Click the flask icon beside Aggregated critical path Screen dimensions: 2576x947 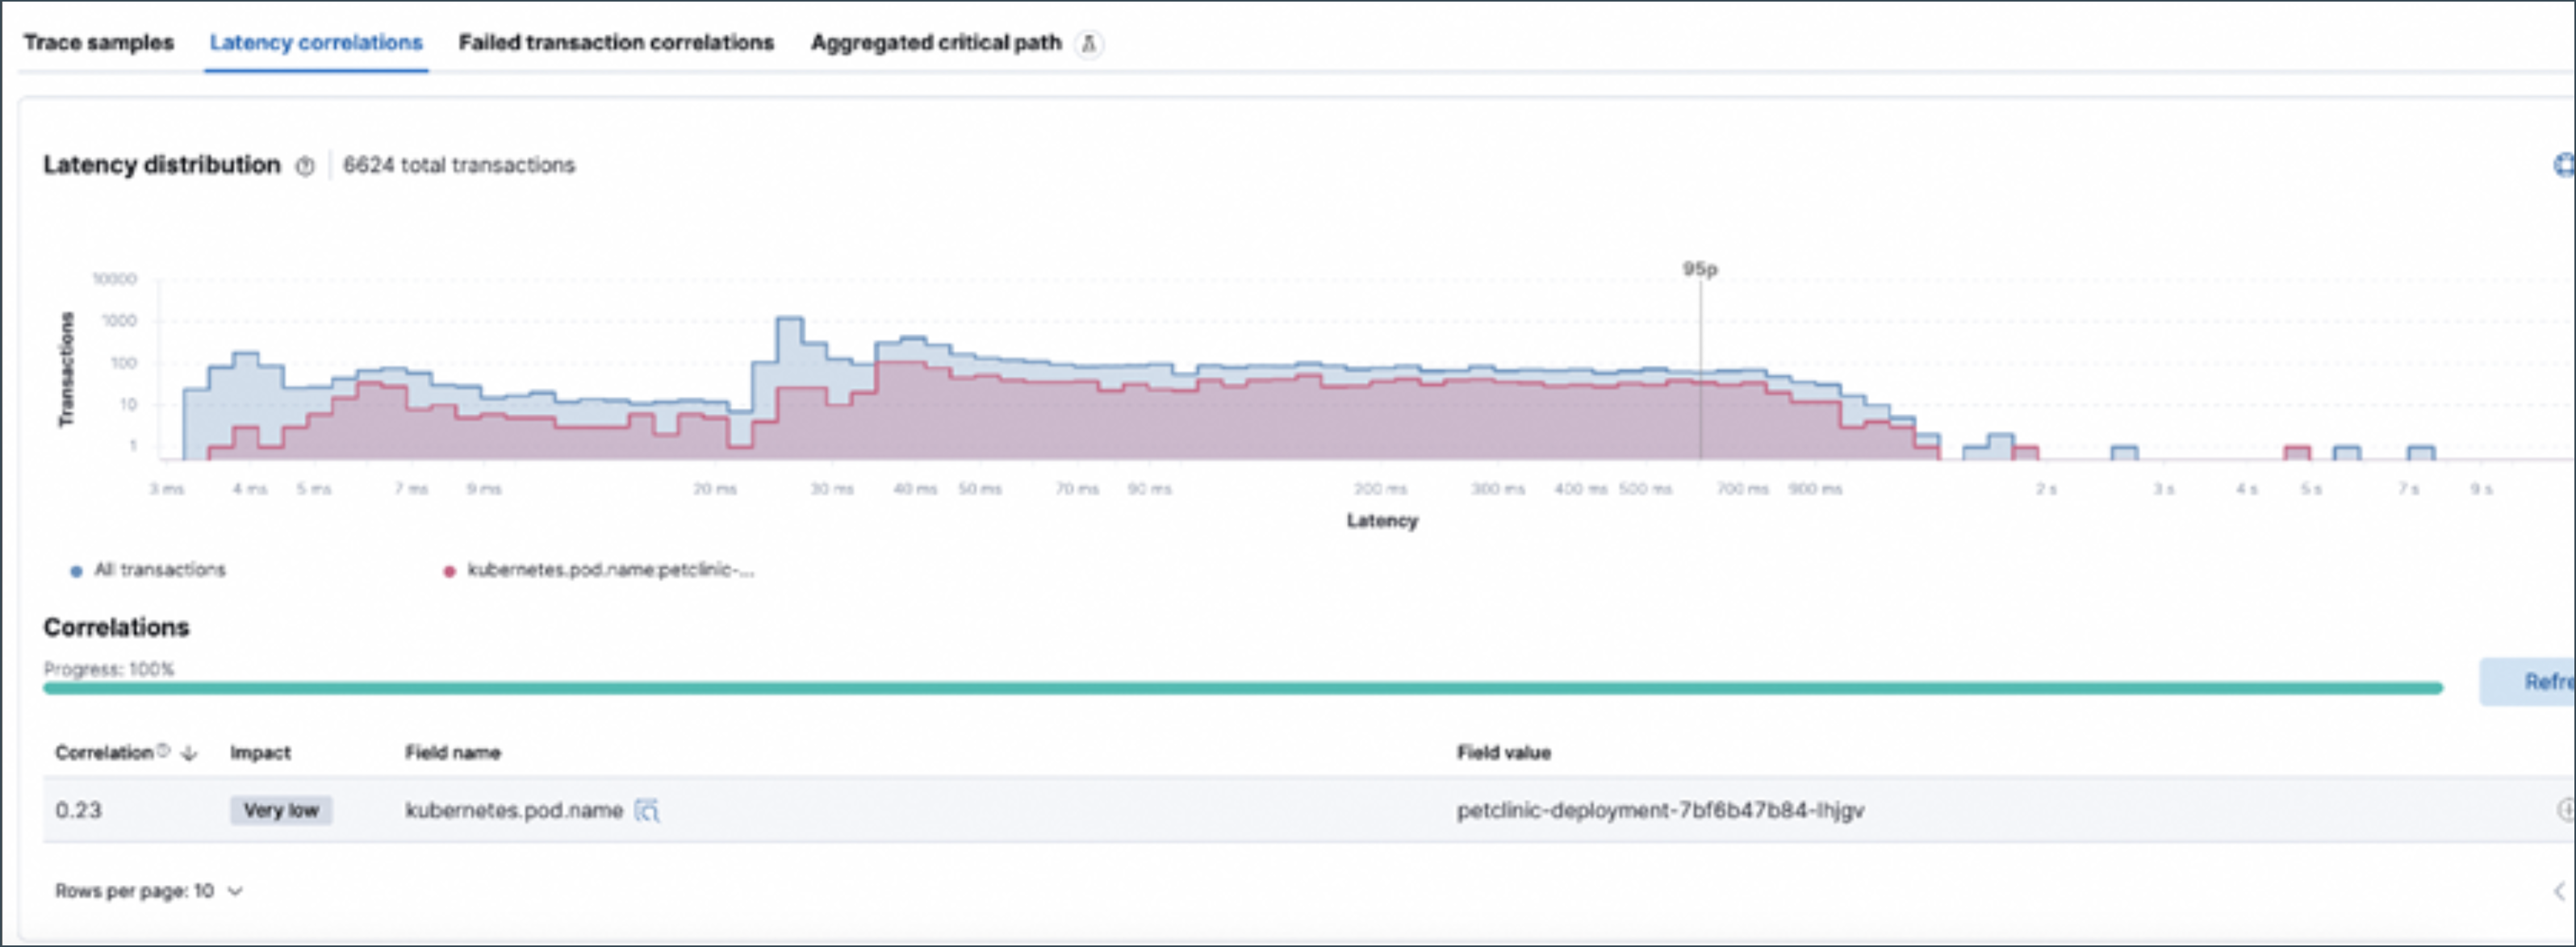1090,44
